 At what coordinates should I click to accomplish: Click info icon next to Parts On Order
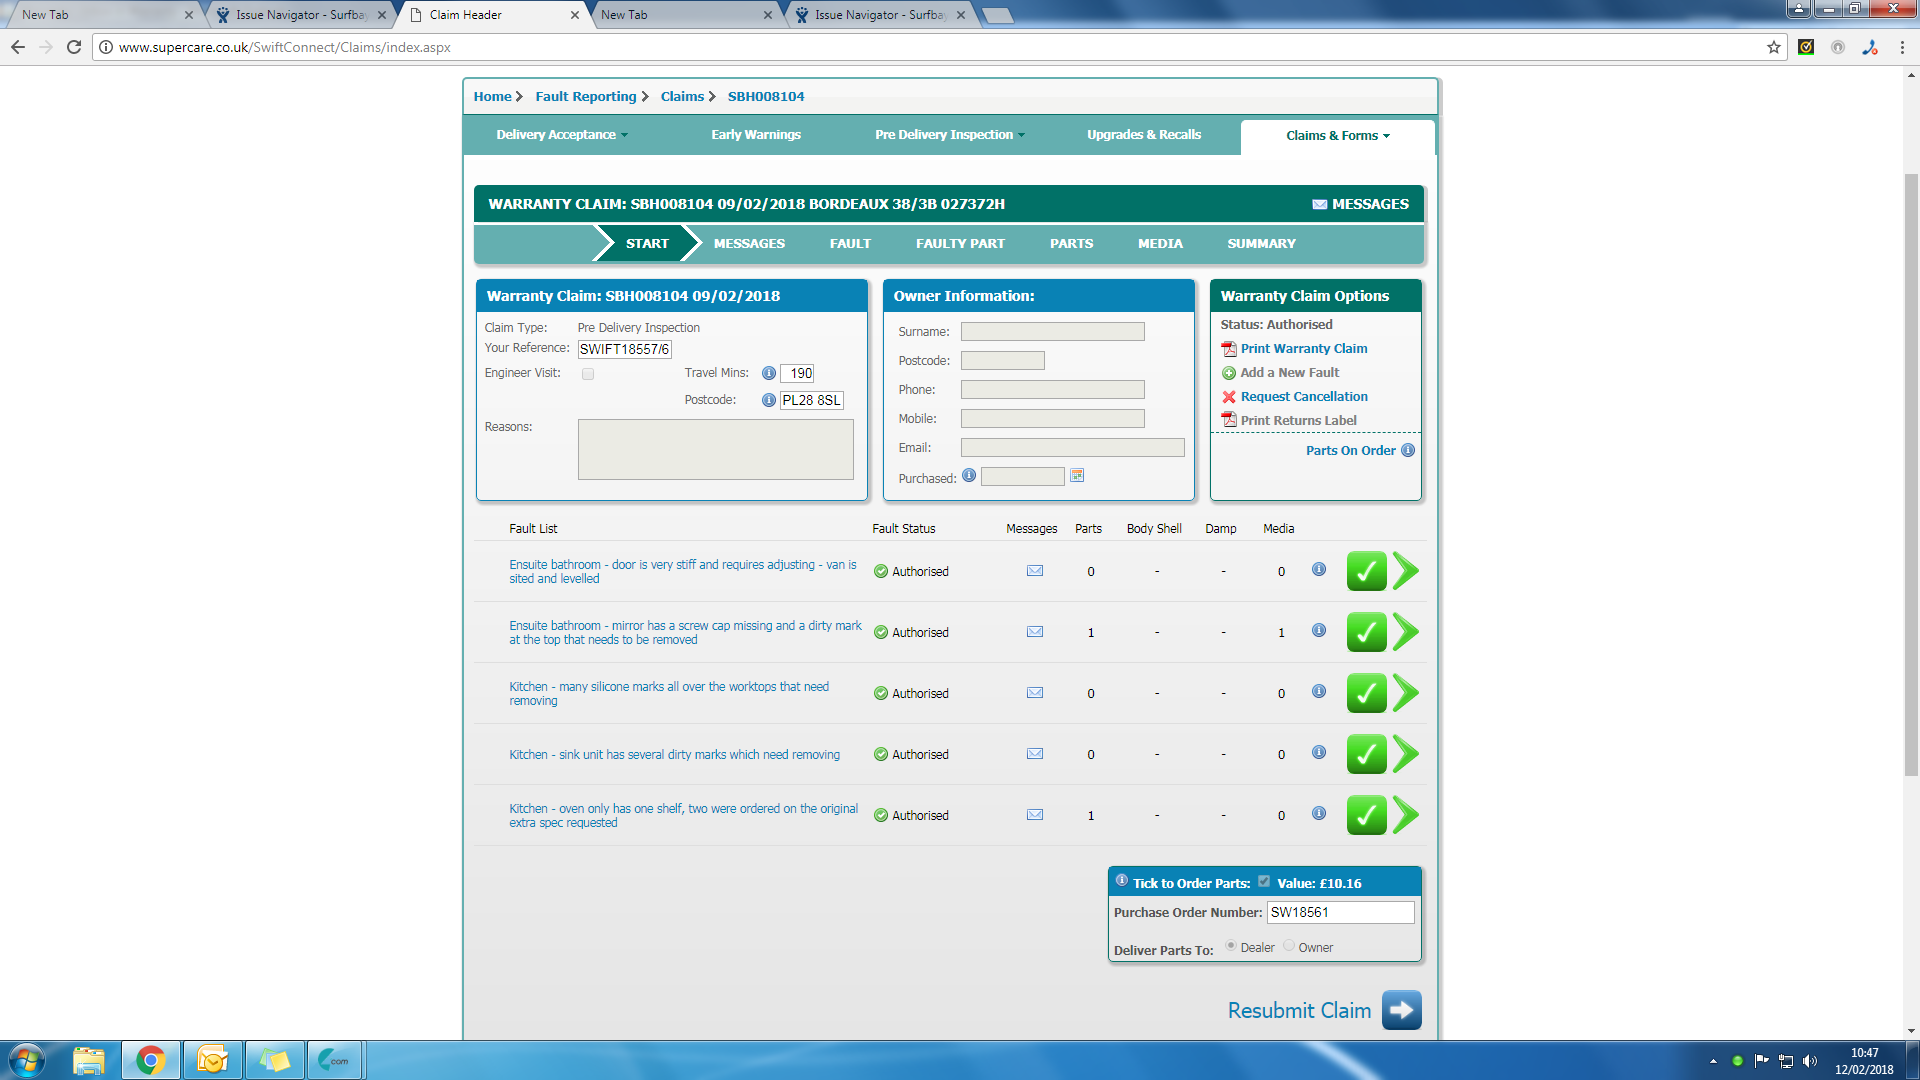1408,450
